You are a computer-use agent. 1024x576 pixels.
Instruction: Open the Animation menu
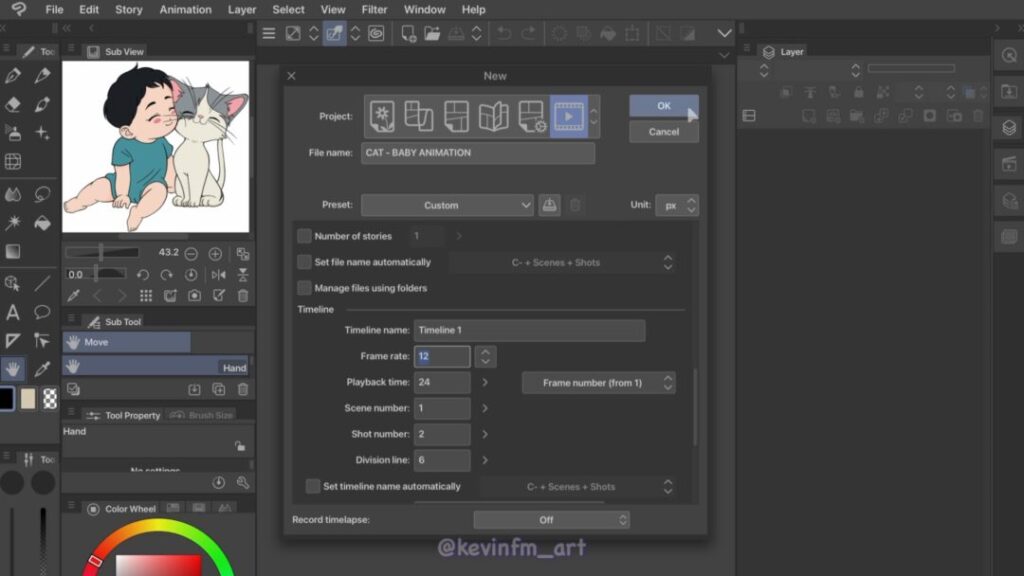tap(185, 10)
